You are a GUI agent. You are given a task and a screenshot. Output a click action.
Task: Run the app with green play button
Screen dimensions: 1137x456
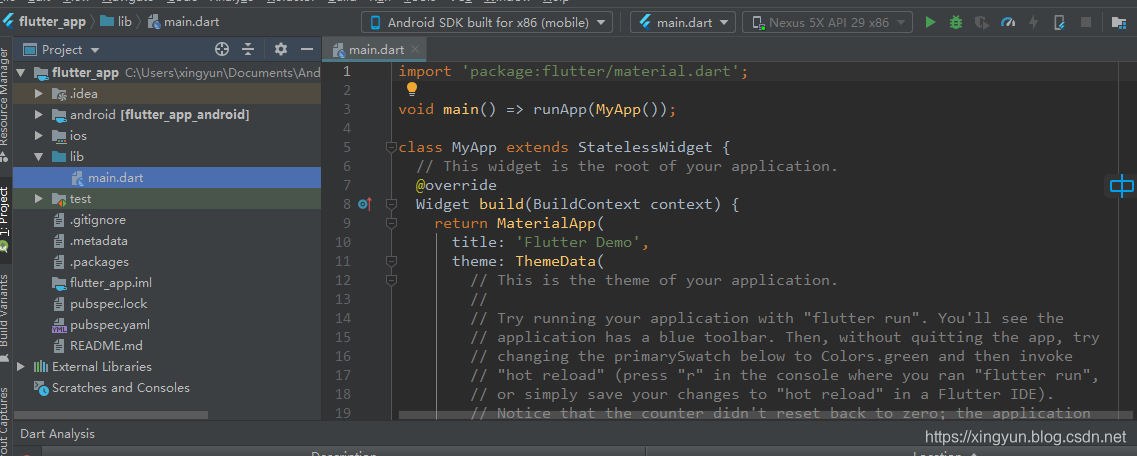pos(930,22)
